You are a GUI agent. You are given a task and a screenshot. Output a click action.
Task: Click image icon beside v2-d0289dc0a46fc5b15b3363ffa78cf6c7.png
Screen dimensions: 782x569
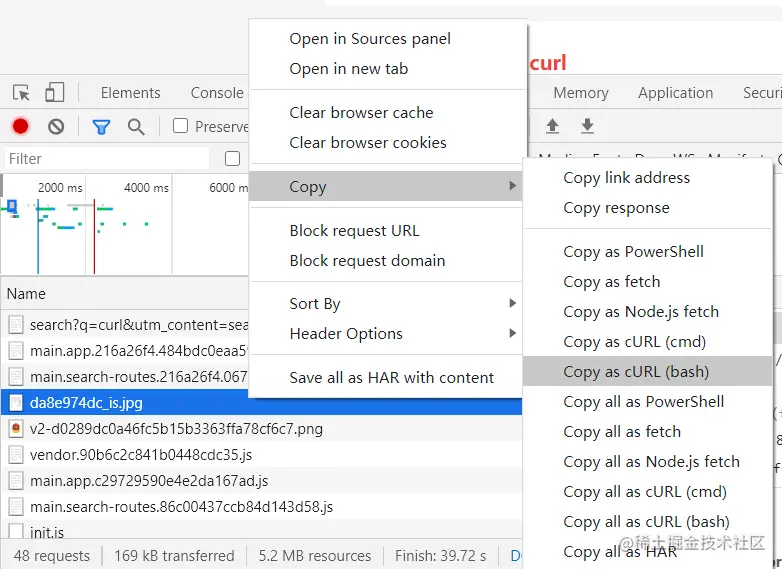16,428
